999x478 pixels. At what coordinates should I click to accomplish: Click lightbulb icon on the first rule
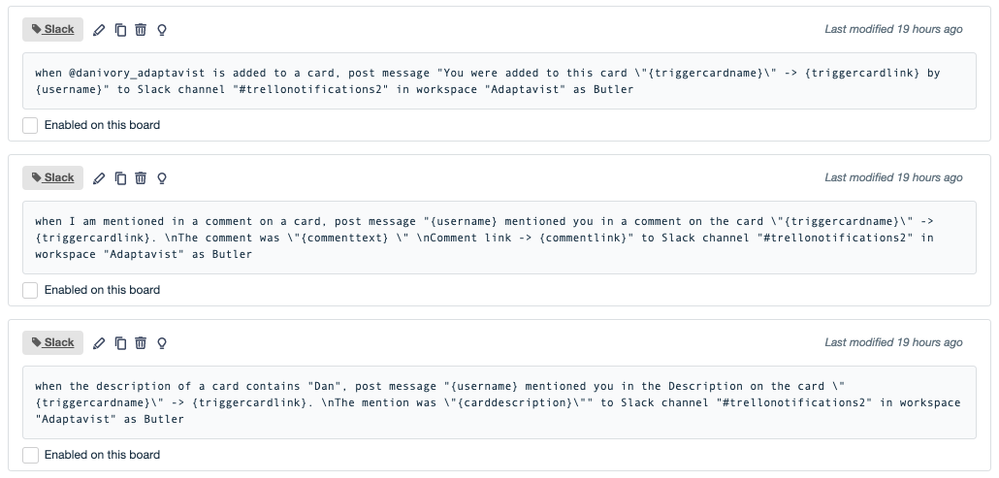tap(162, 30)
